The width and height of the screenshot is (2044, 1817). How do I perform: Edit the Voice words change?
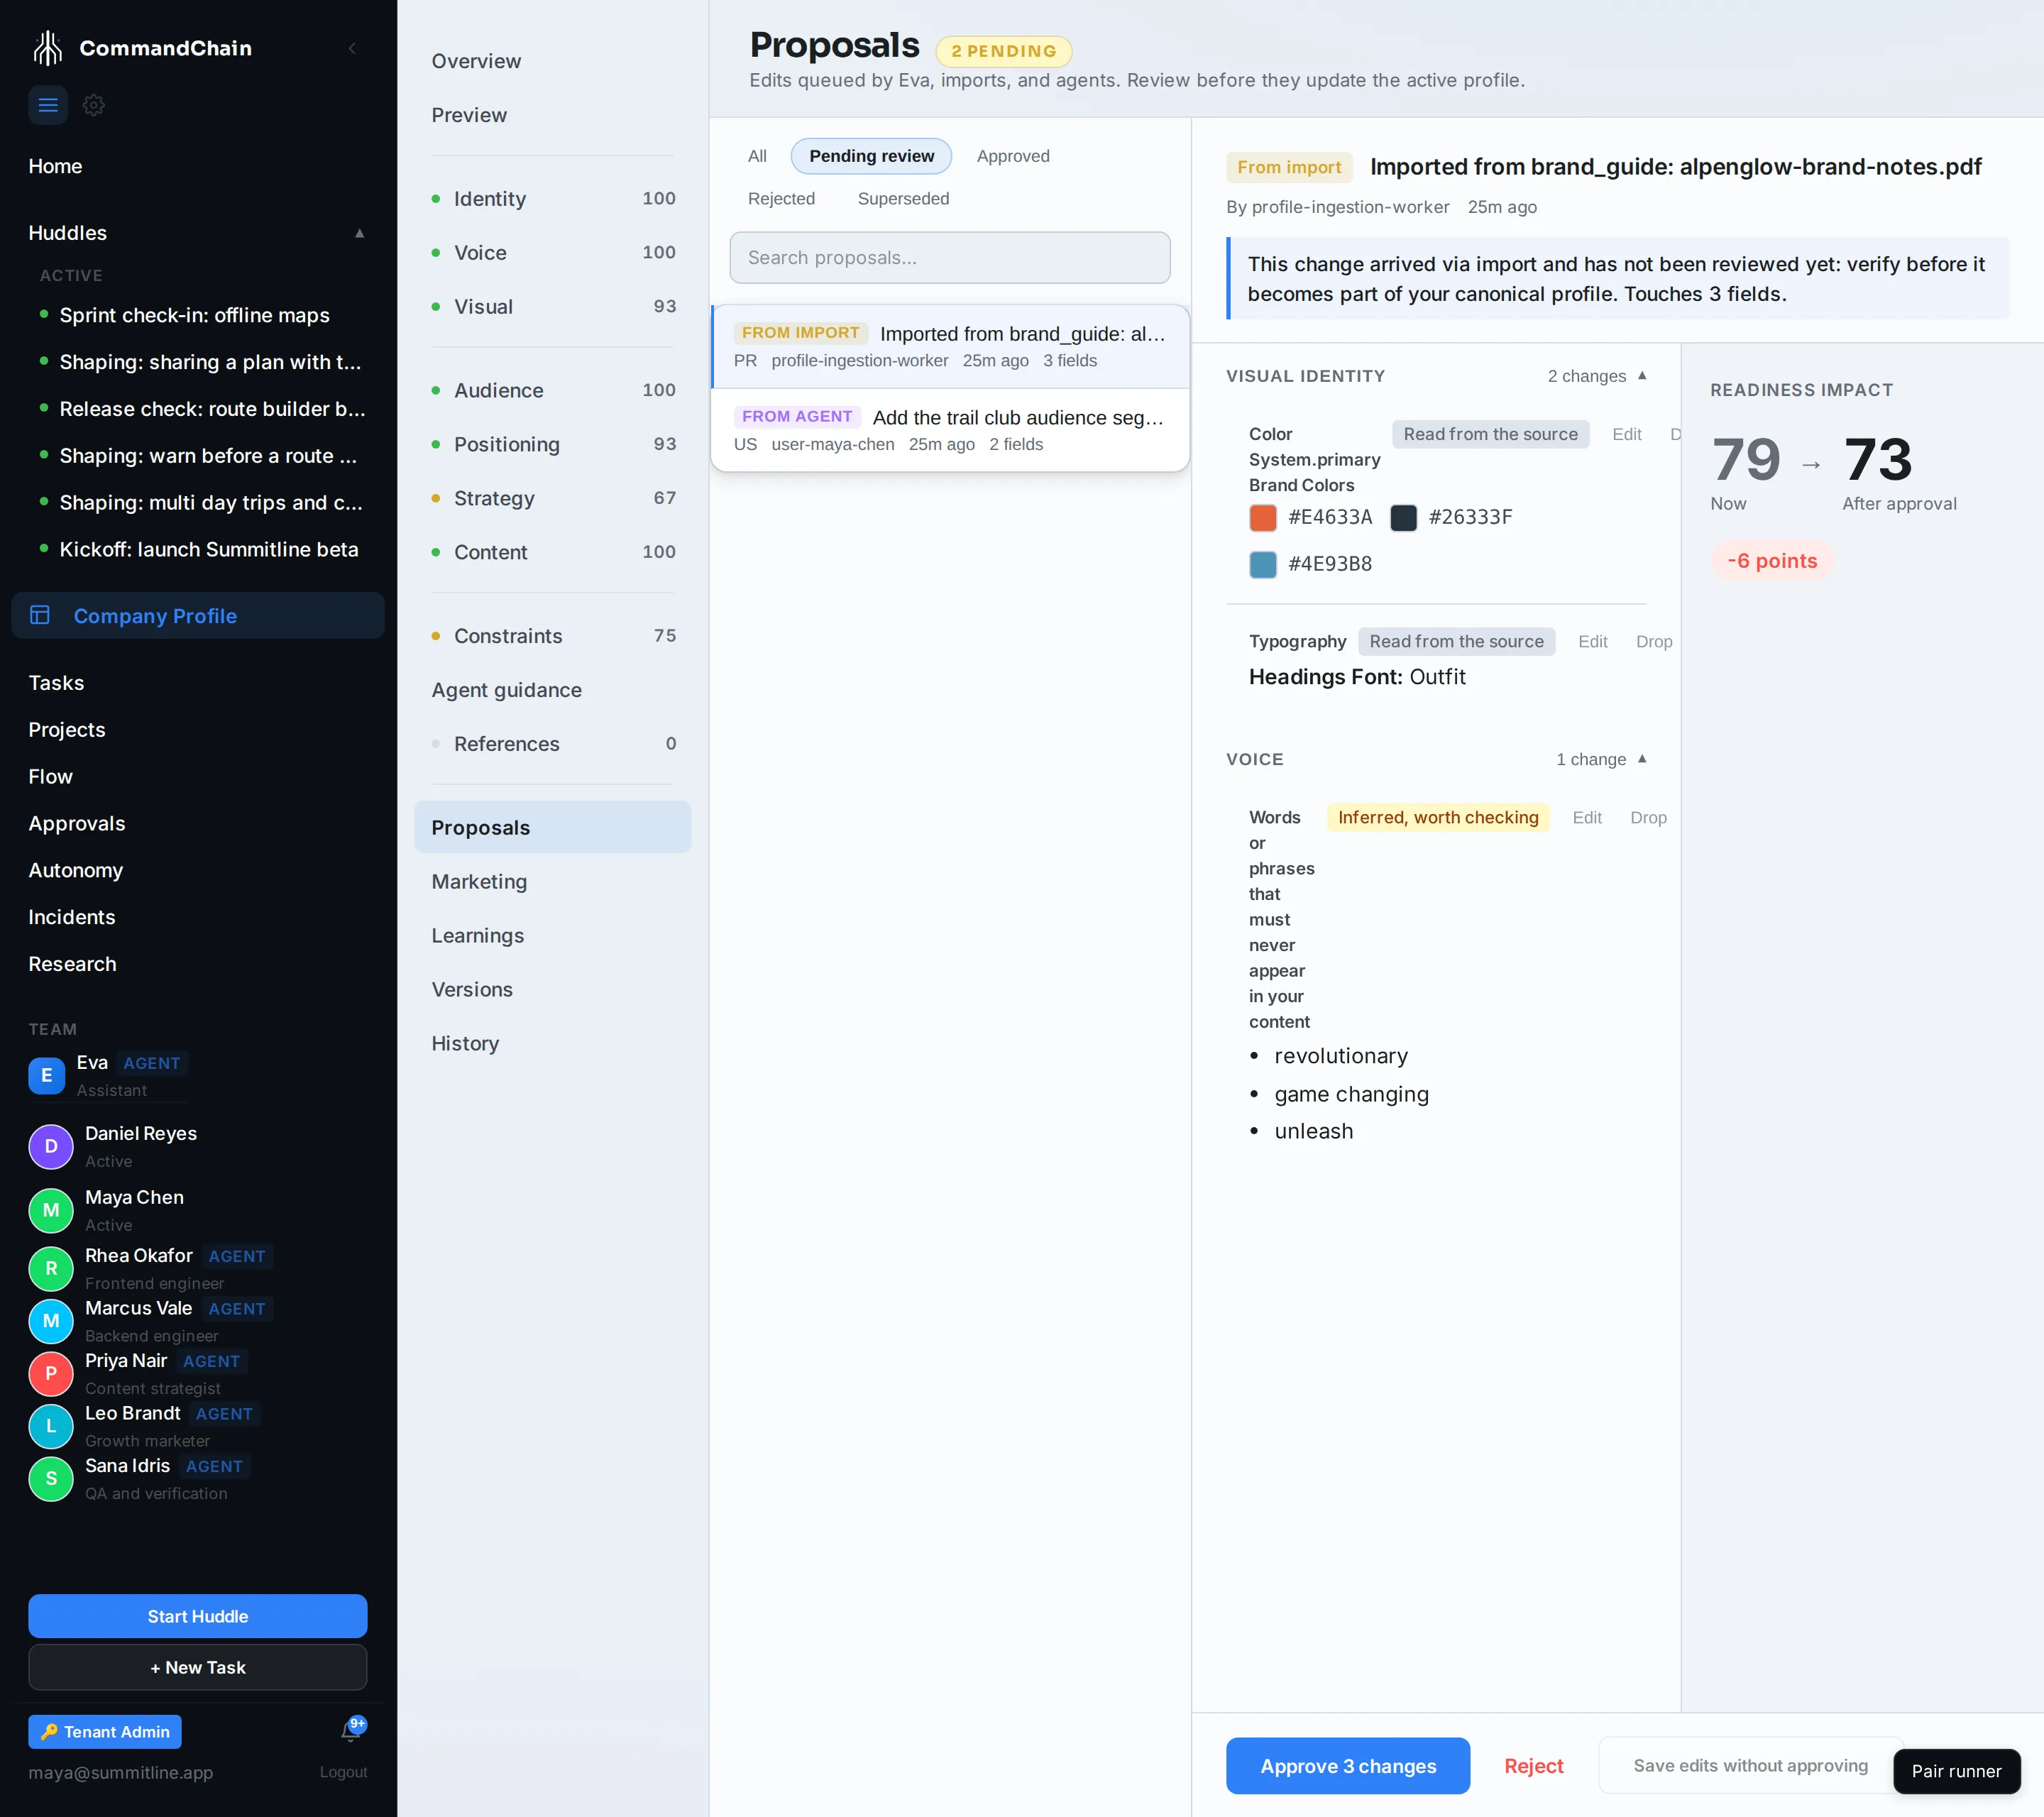click(x=1586, y=817)
